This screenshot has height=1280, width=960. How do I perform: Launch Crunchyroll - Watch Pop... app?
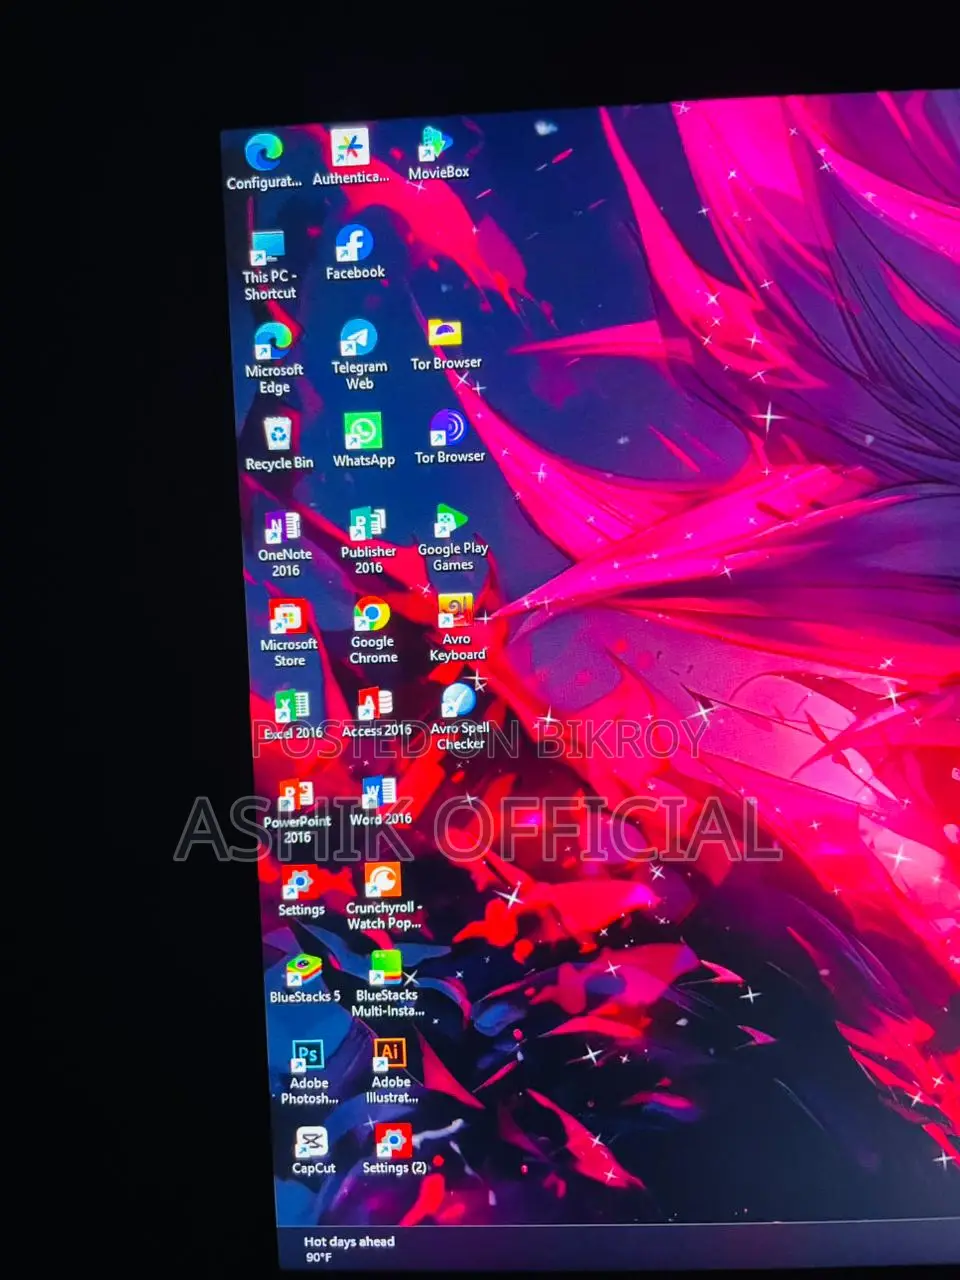[383, 897]
